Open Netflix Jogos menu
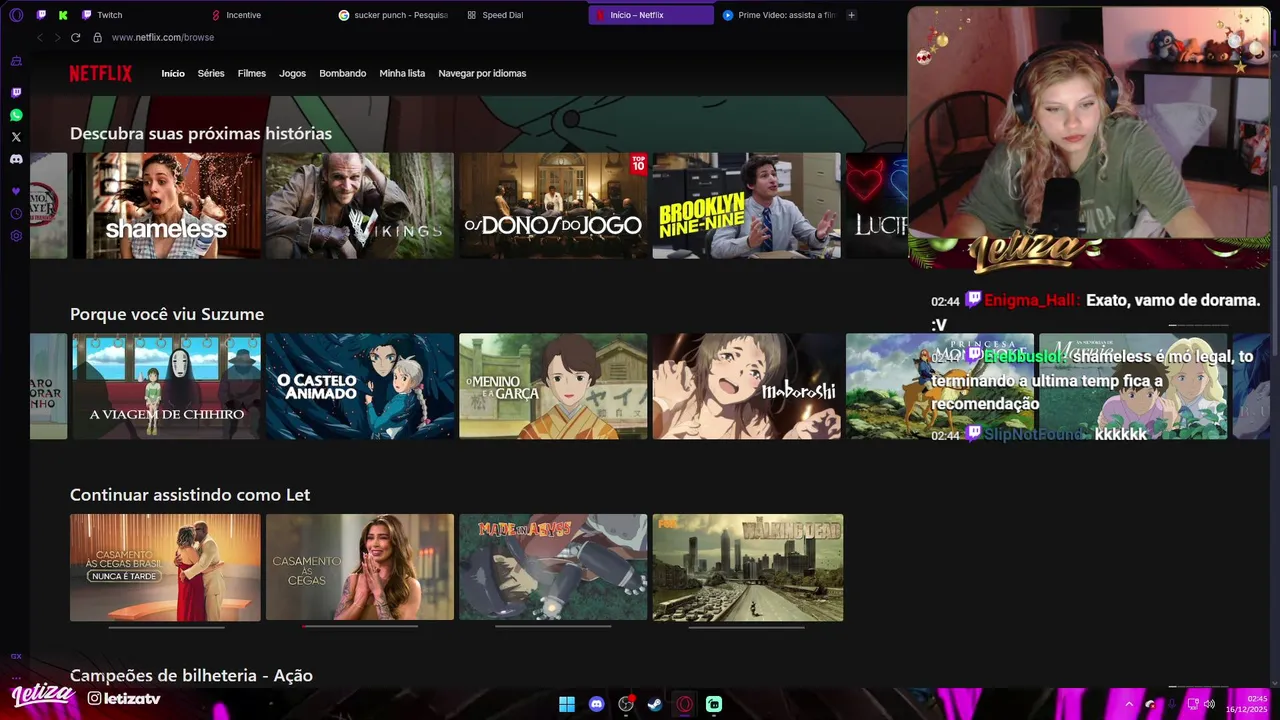Screen dimensions: 1280x720 pos(292,73)
